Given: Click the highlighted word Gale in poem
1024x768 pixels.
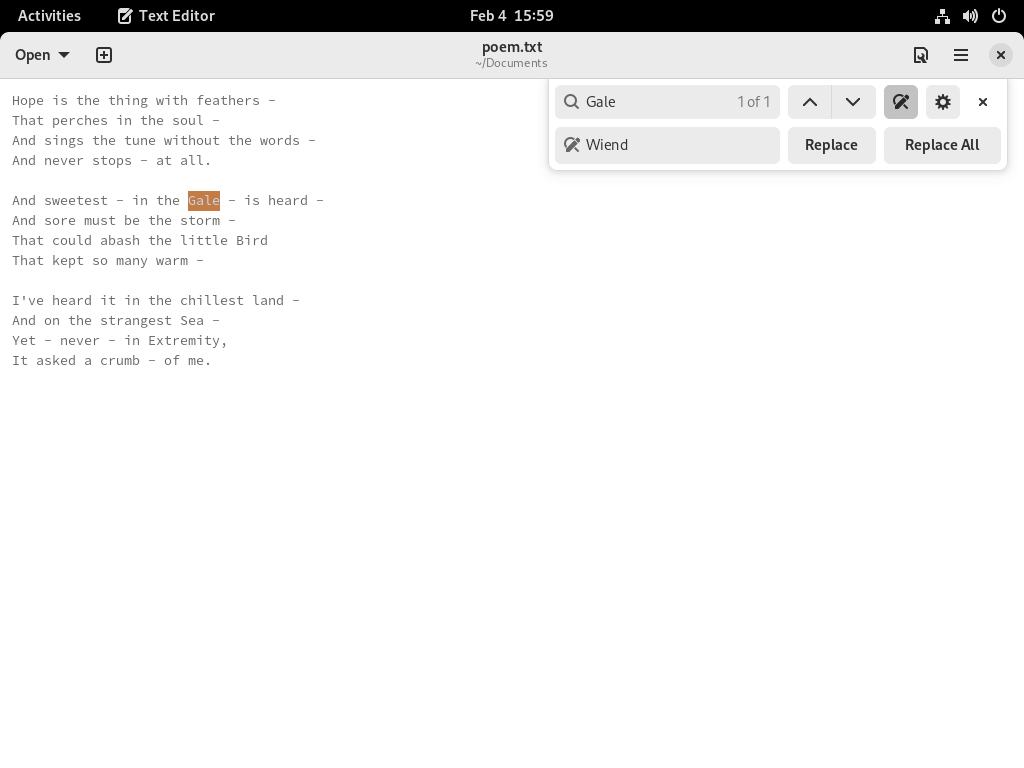Looking at the screenshot, I should 204,200.
